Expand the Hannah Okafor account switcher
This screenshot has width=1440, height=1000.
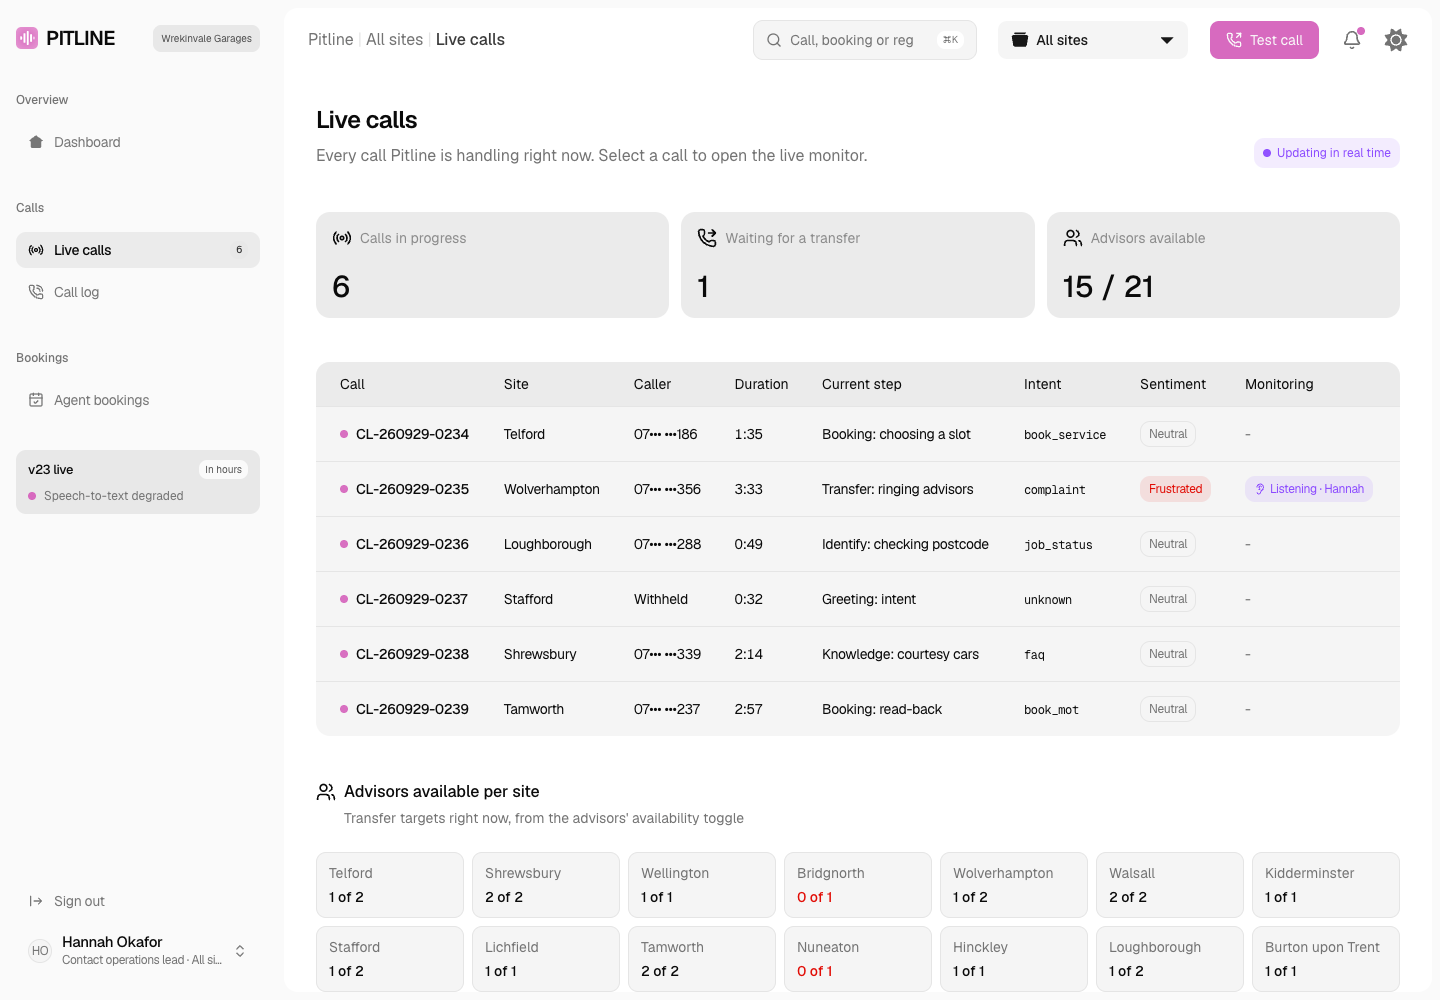240,951
